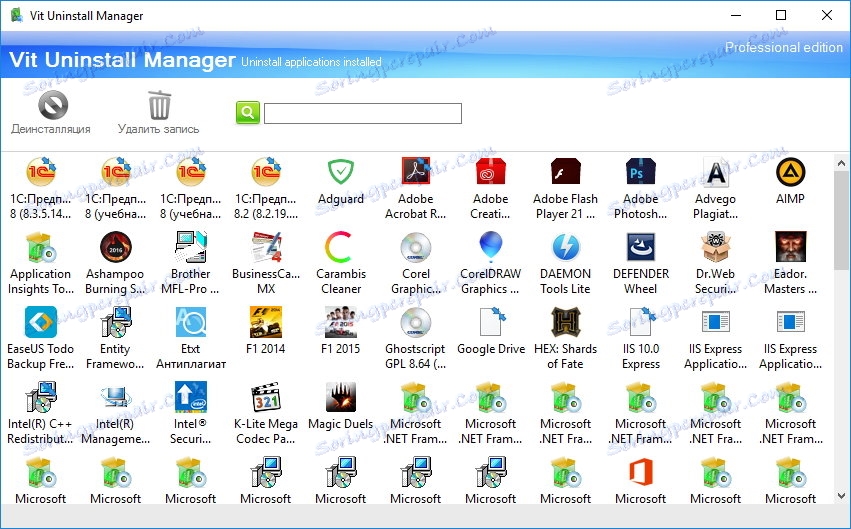Select the HEX: Shards of Fate icon
The image size is (851, 529).
pos(566,322)
